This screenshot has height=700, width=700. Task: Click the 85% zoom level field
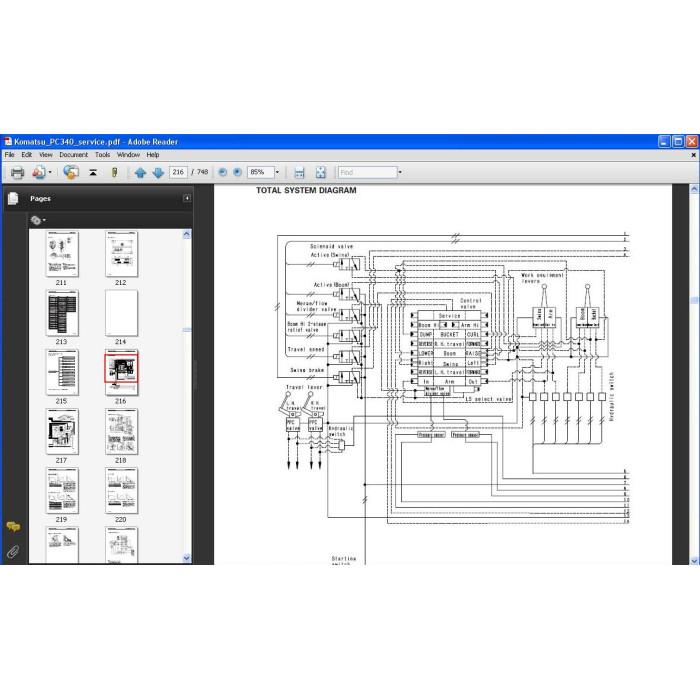(x=261, y=172)
